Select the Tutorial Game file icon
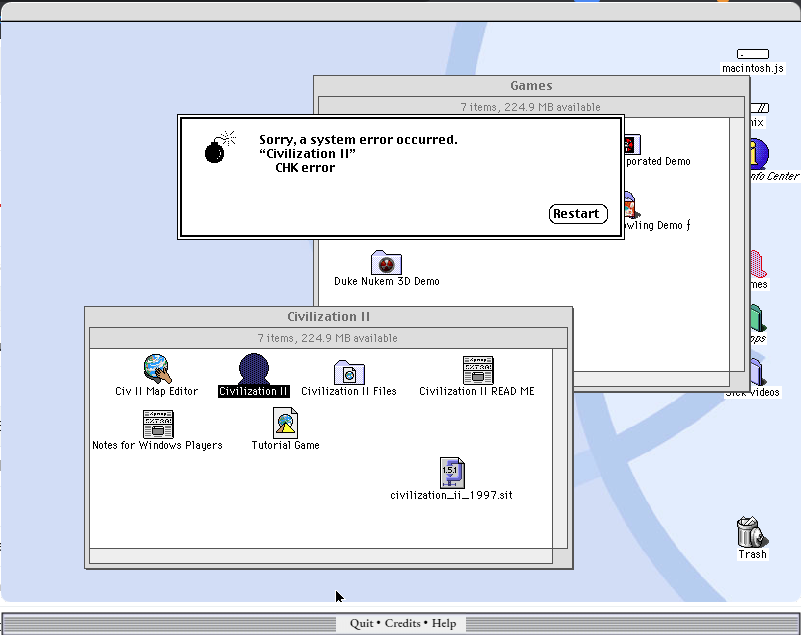 (285, 422)
